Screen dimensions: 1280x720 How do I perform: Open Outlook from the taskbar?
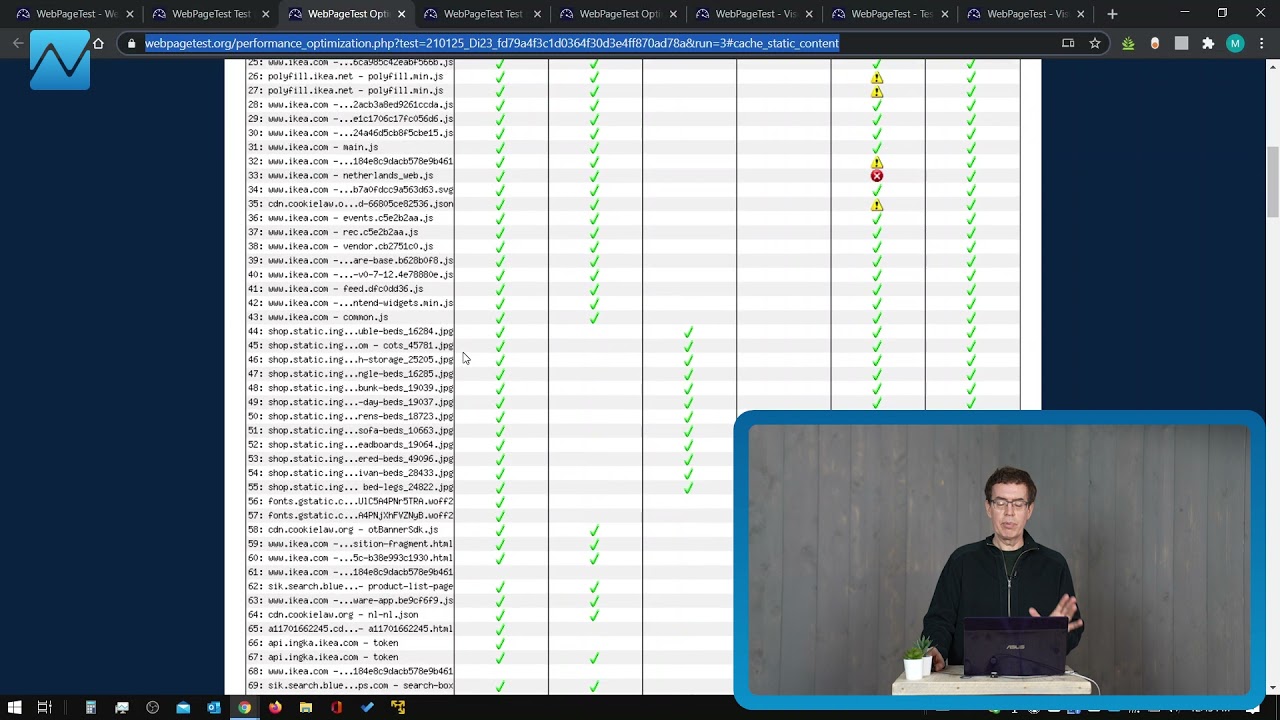213,707
